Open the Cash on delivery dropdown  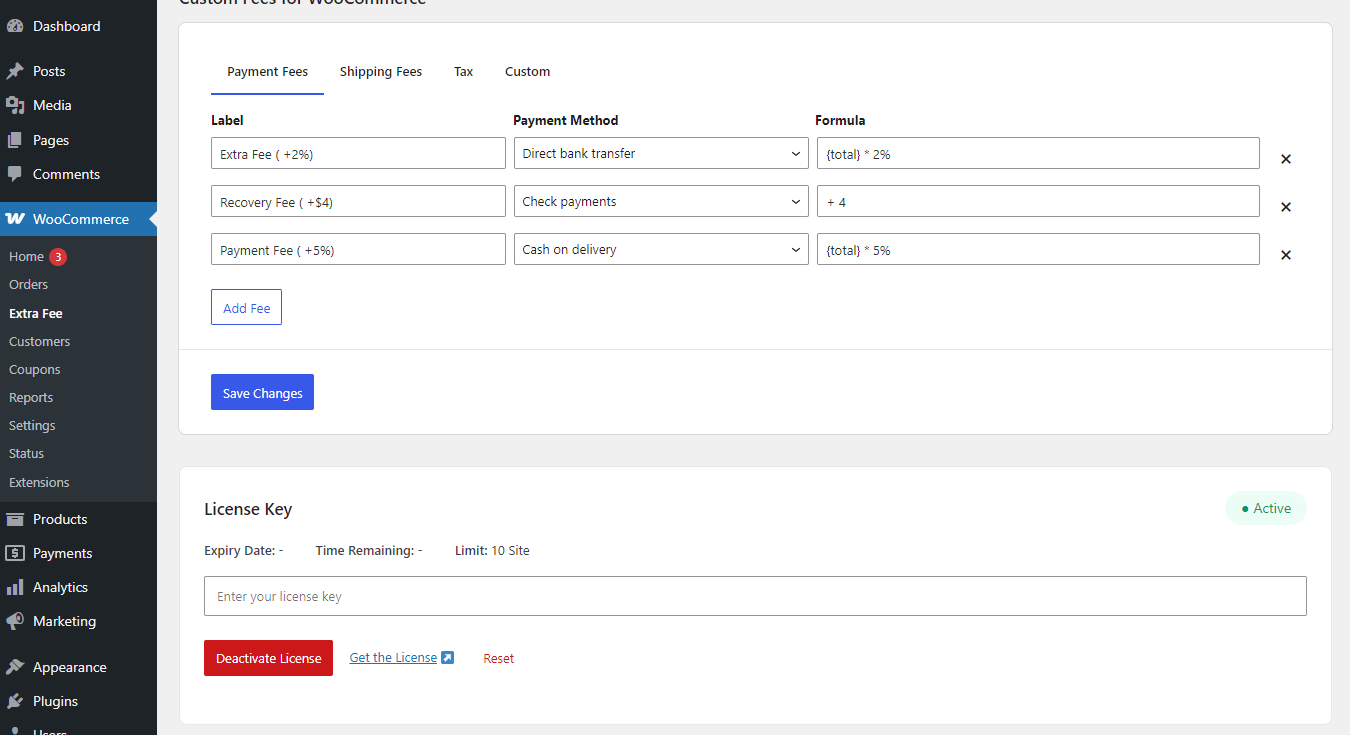point(660,250)
